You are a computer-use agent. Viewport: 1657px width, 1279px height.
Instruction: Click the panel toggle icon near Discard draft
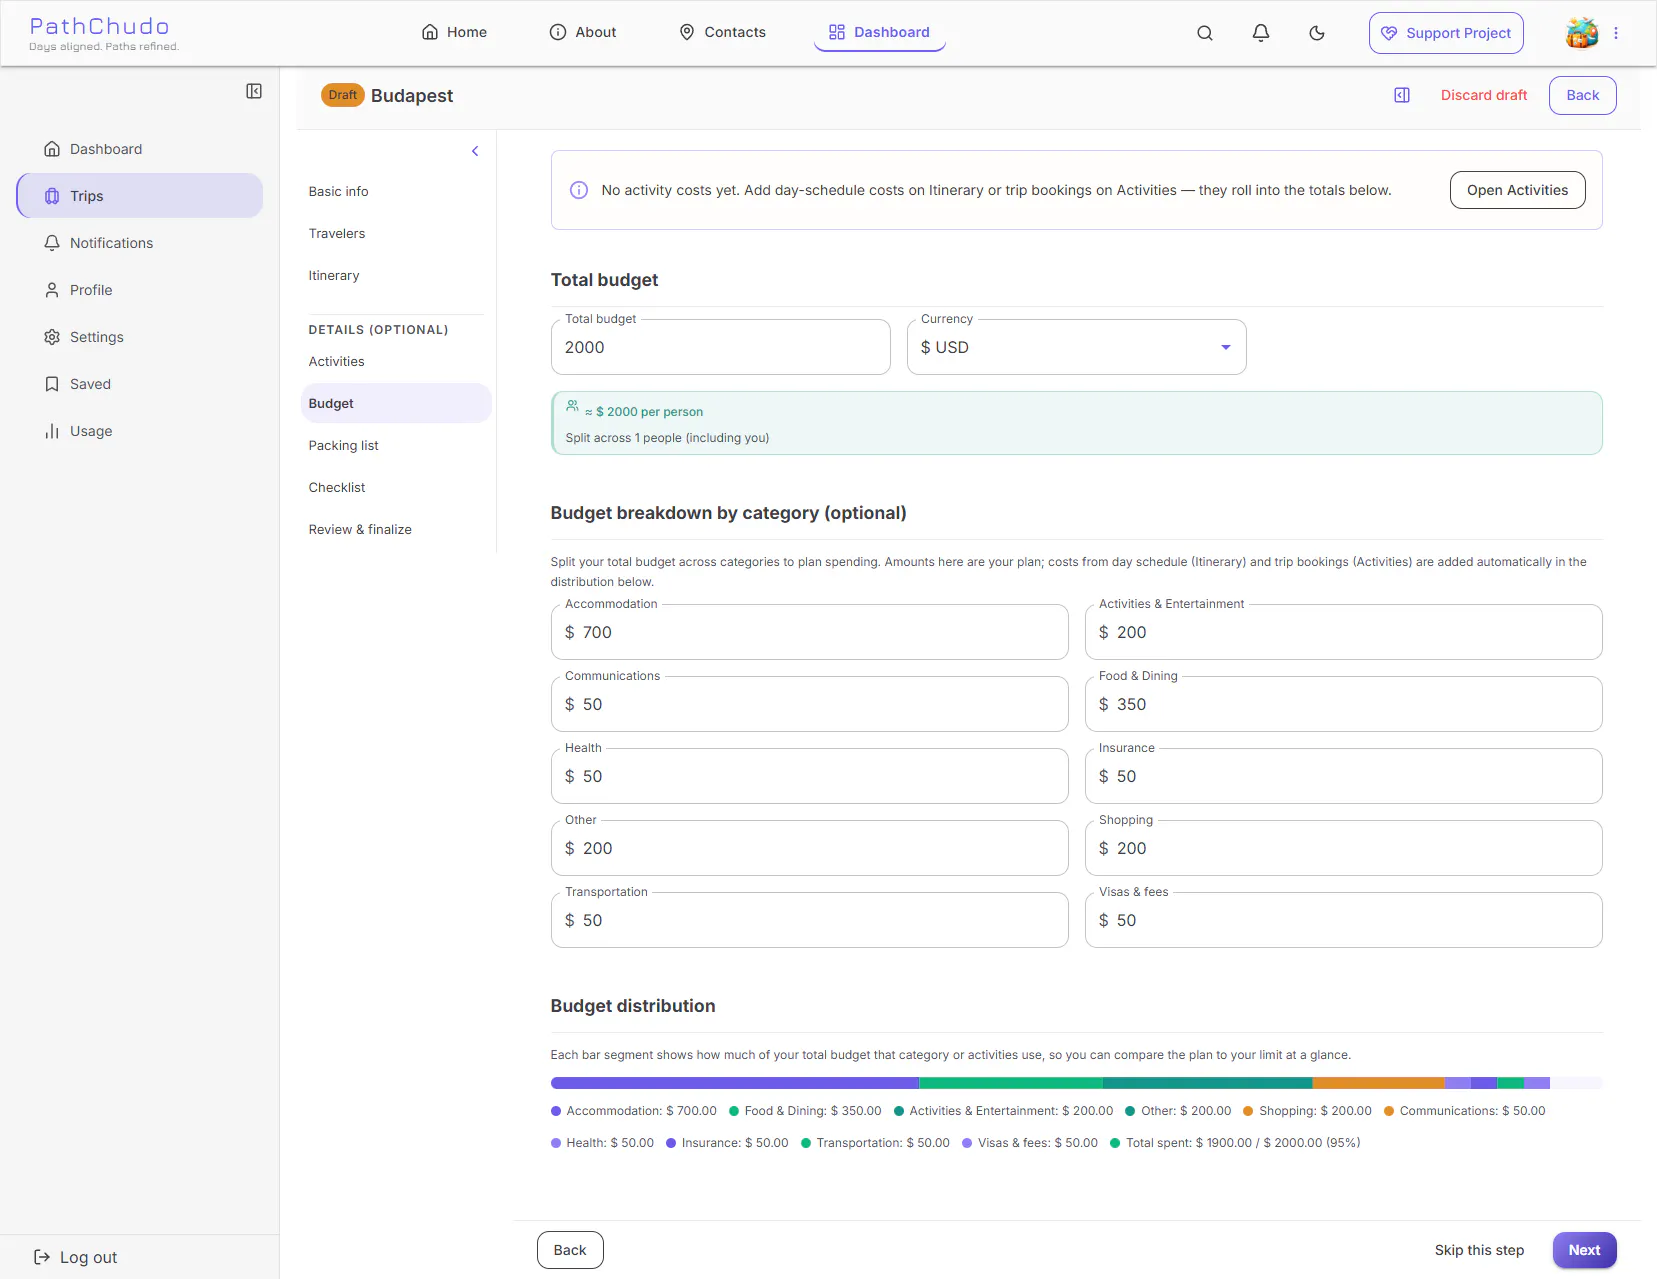click(1402, 95)
